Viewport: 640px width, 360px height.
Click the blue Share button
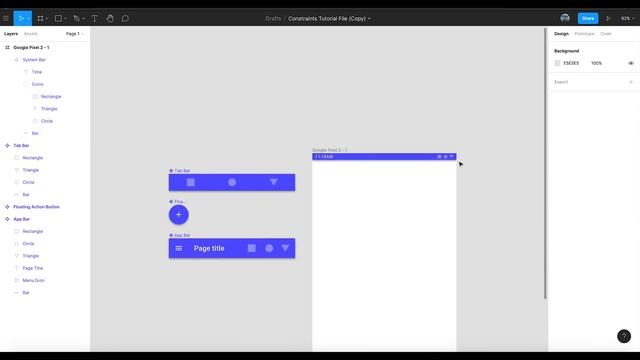pyautogui.click(x=588, y=18)
